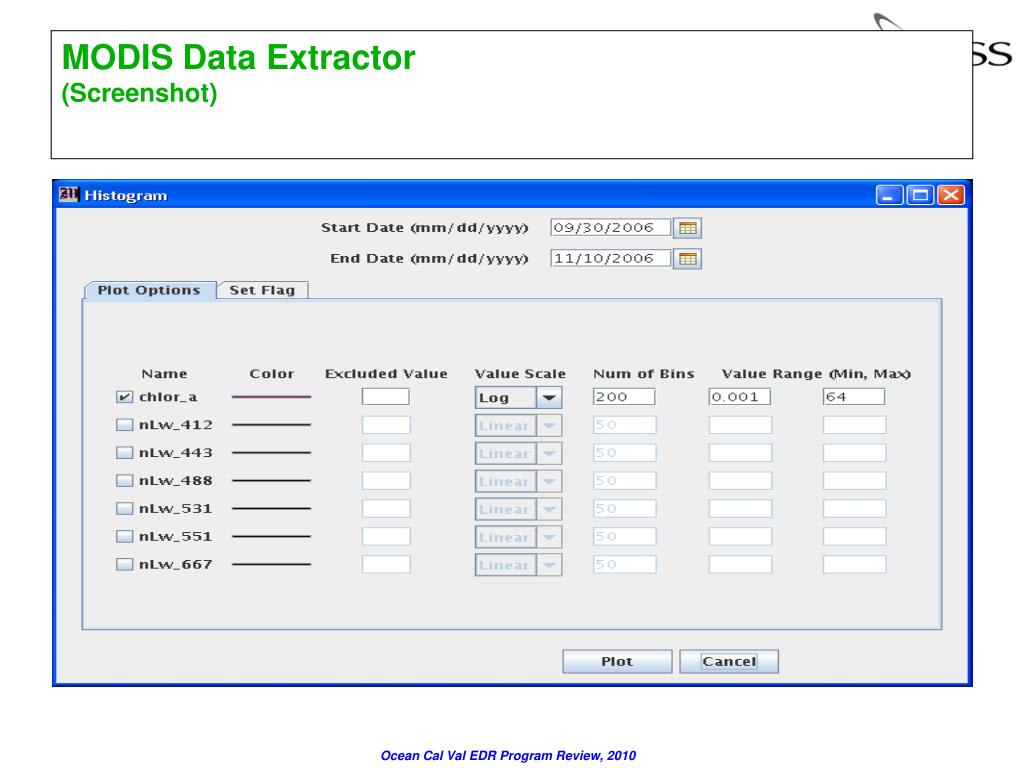
Task: Click the Plot button
Action: [x=617, y=662]
